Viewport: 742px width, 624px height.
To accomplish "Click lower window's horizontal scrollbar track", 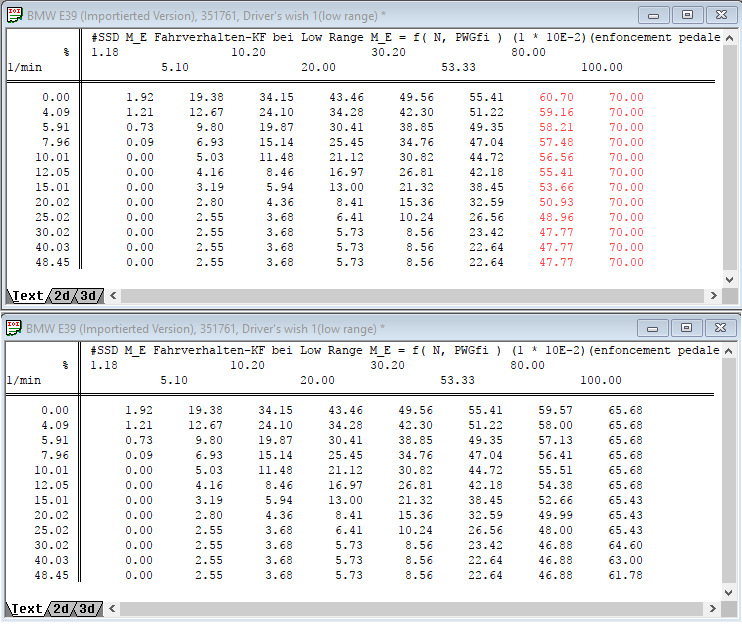I will coord(412,608).
